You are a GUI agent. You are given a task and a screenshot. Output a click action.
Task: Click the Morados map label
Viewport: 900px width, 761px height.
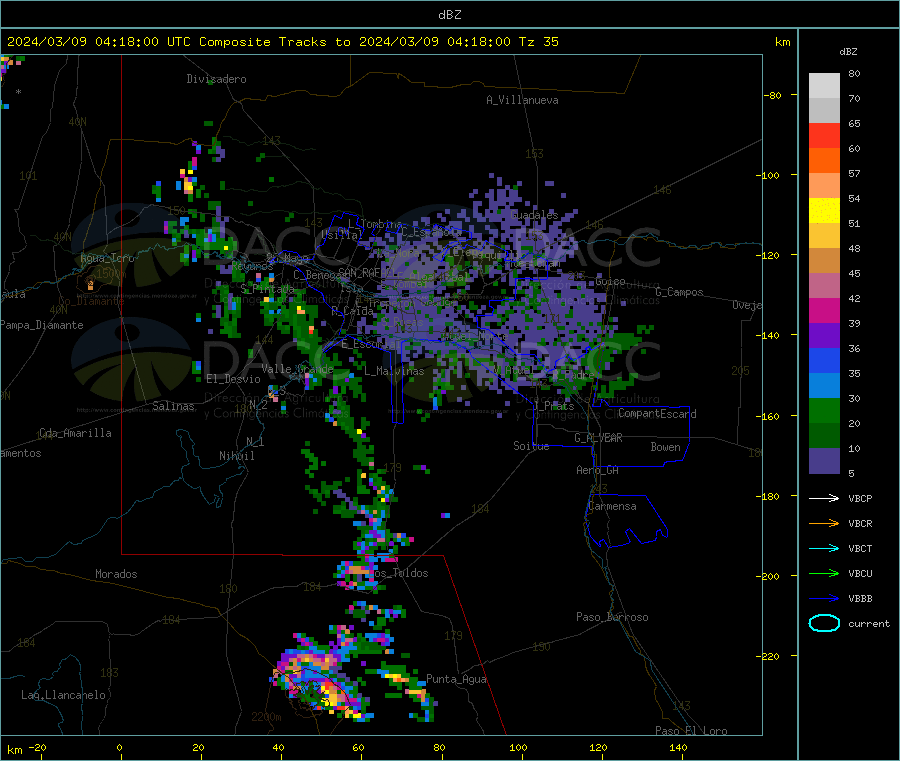point(116,574)
